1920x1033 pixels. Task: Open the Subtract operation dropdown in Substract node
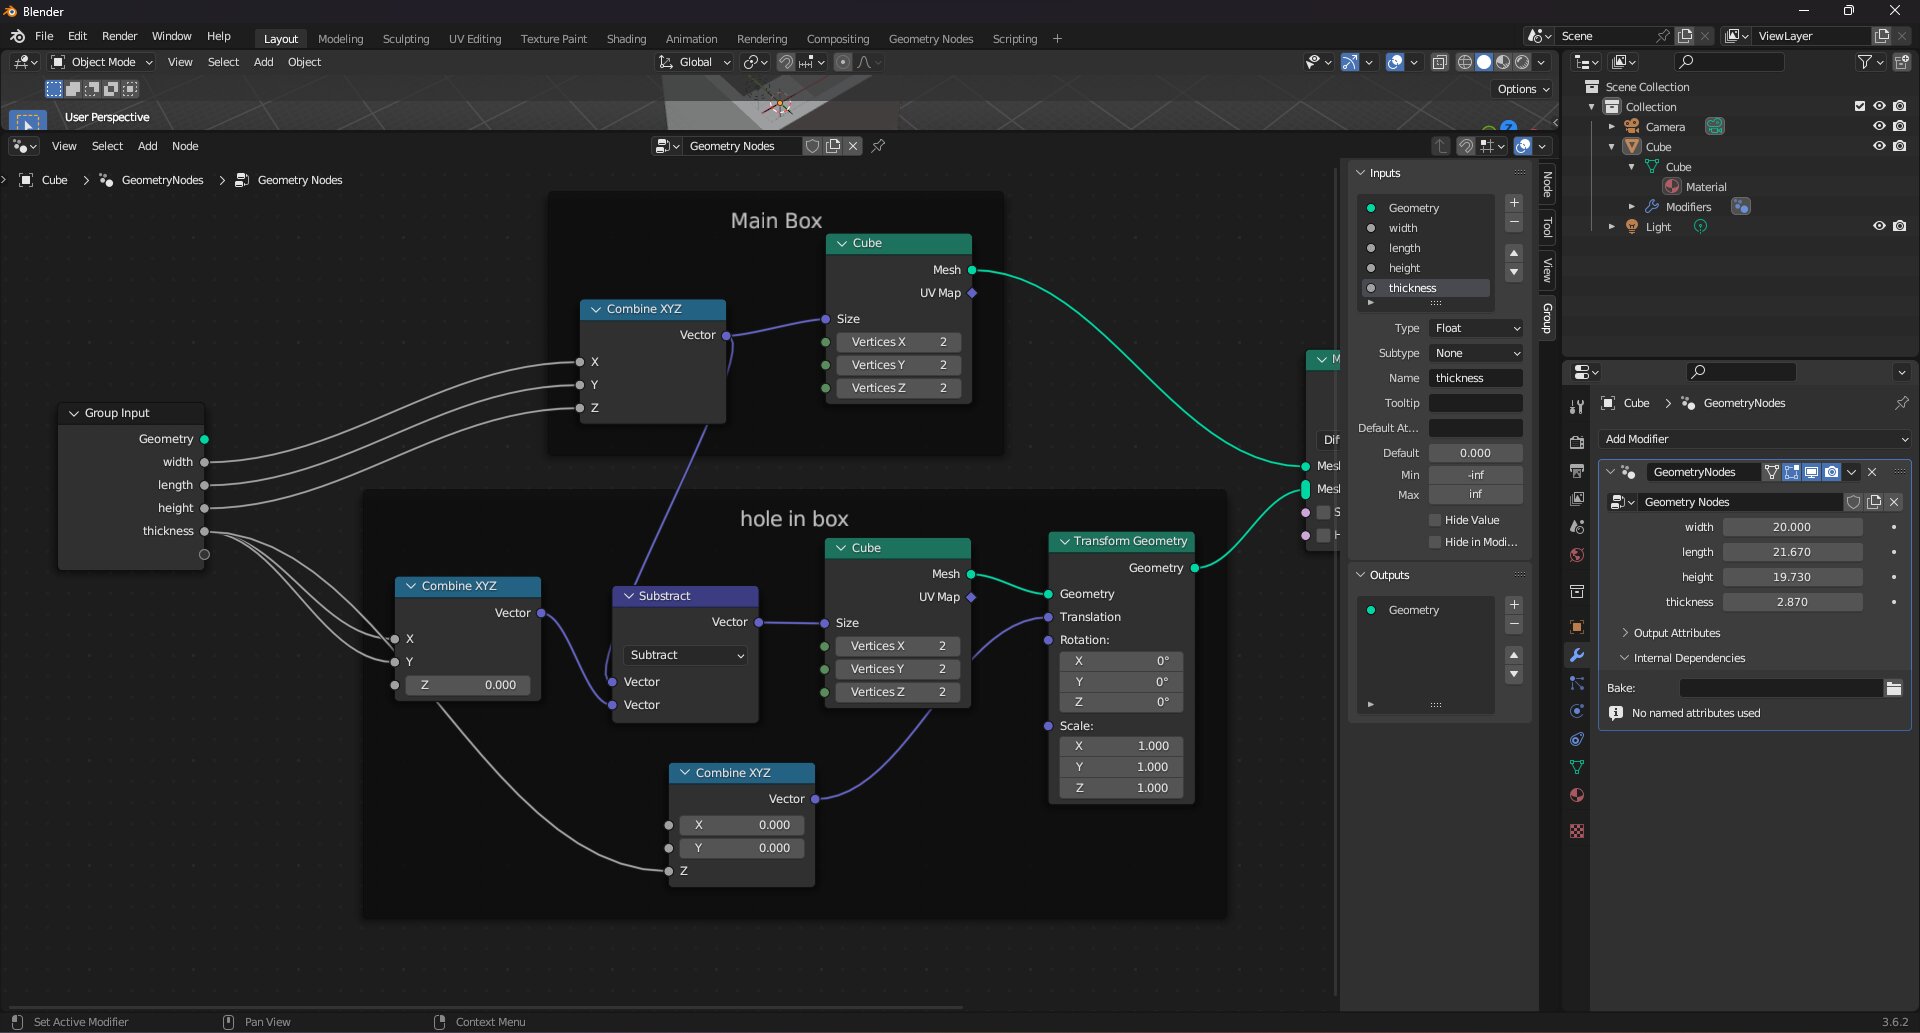pyautogui.click(x=685, y=655)
